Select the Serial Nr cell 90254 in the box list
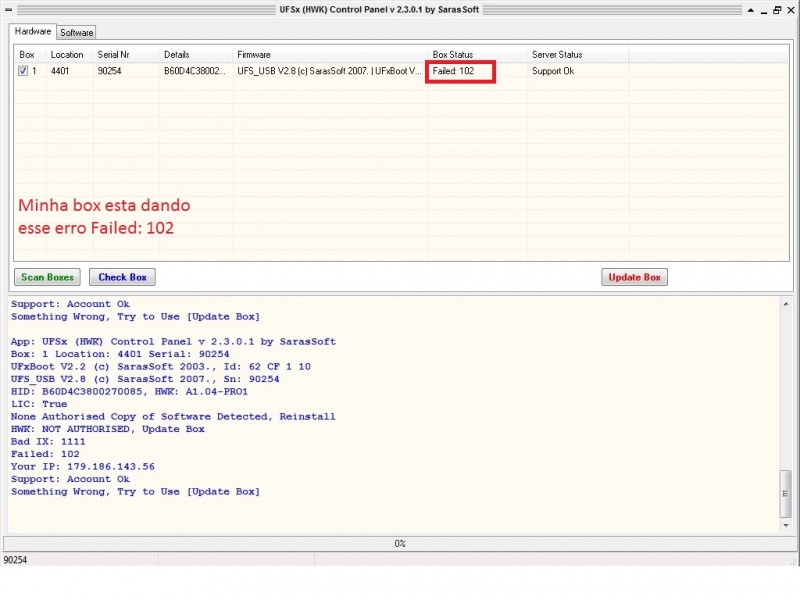 coord(109,71)
